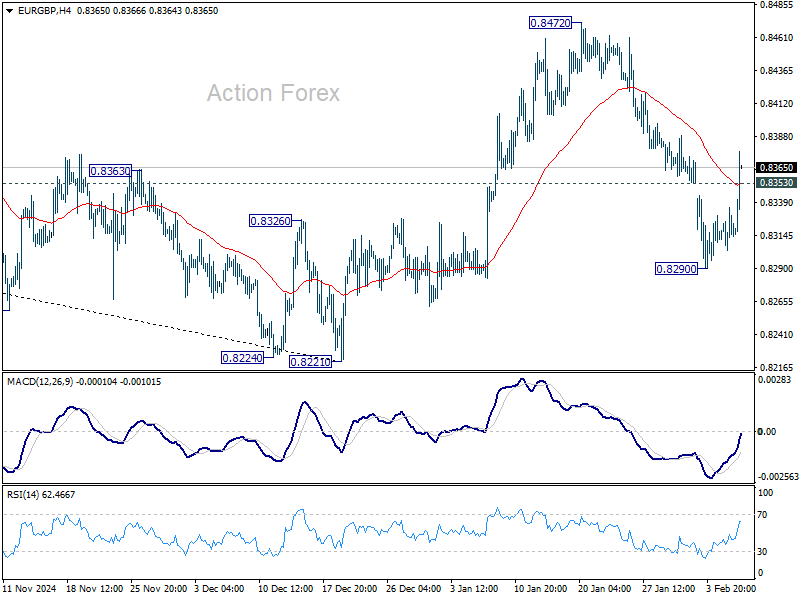800x600 pixels.
Task: Click the 25 Nov 20:00 time label
Action: click(x=158, y=588)
